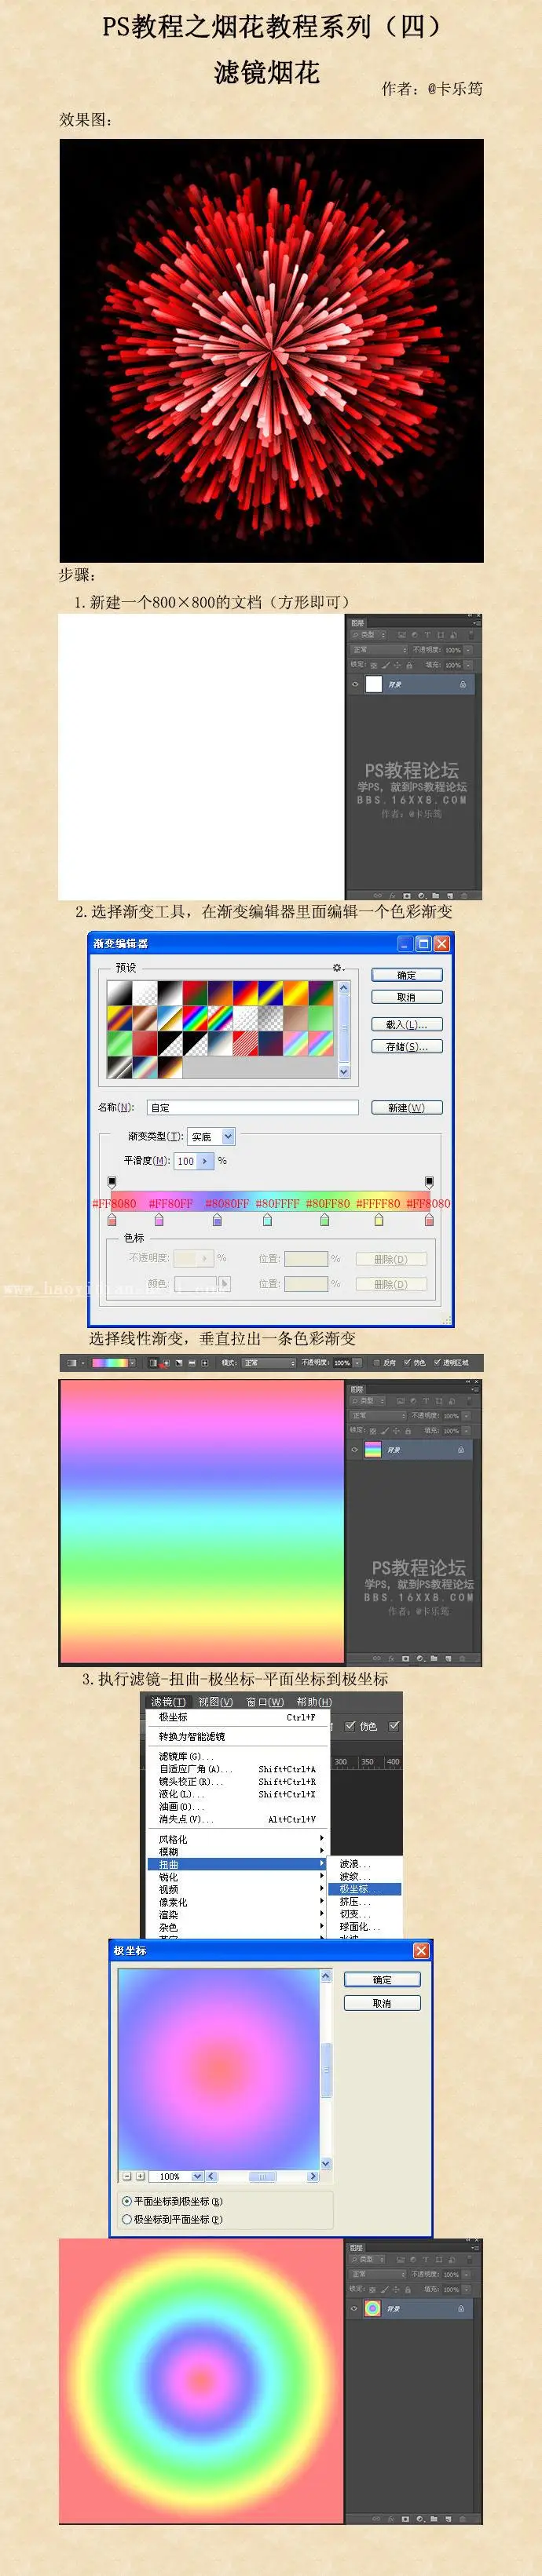This screenshot has height=2576, width=542.
Task: Toggle the 透明区域 checkbox
Action: [x=437, y=1362]
